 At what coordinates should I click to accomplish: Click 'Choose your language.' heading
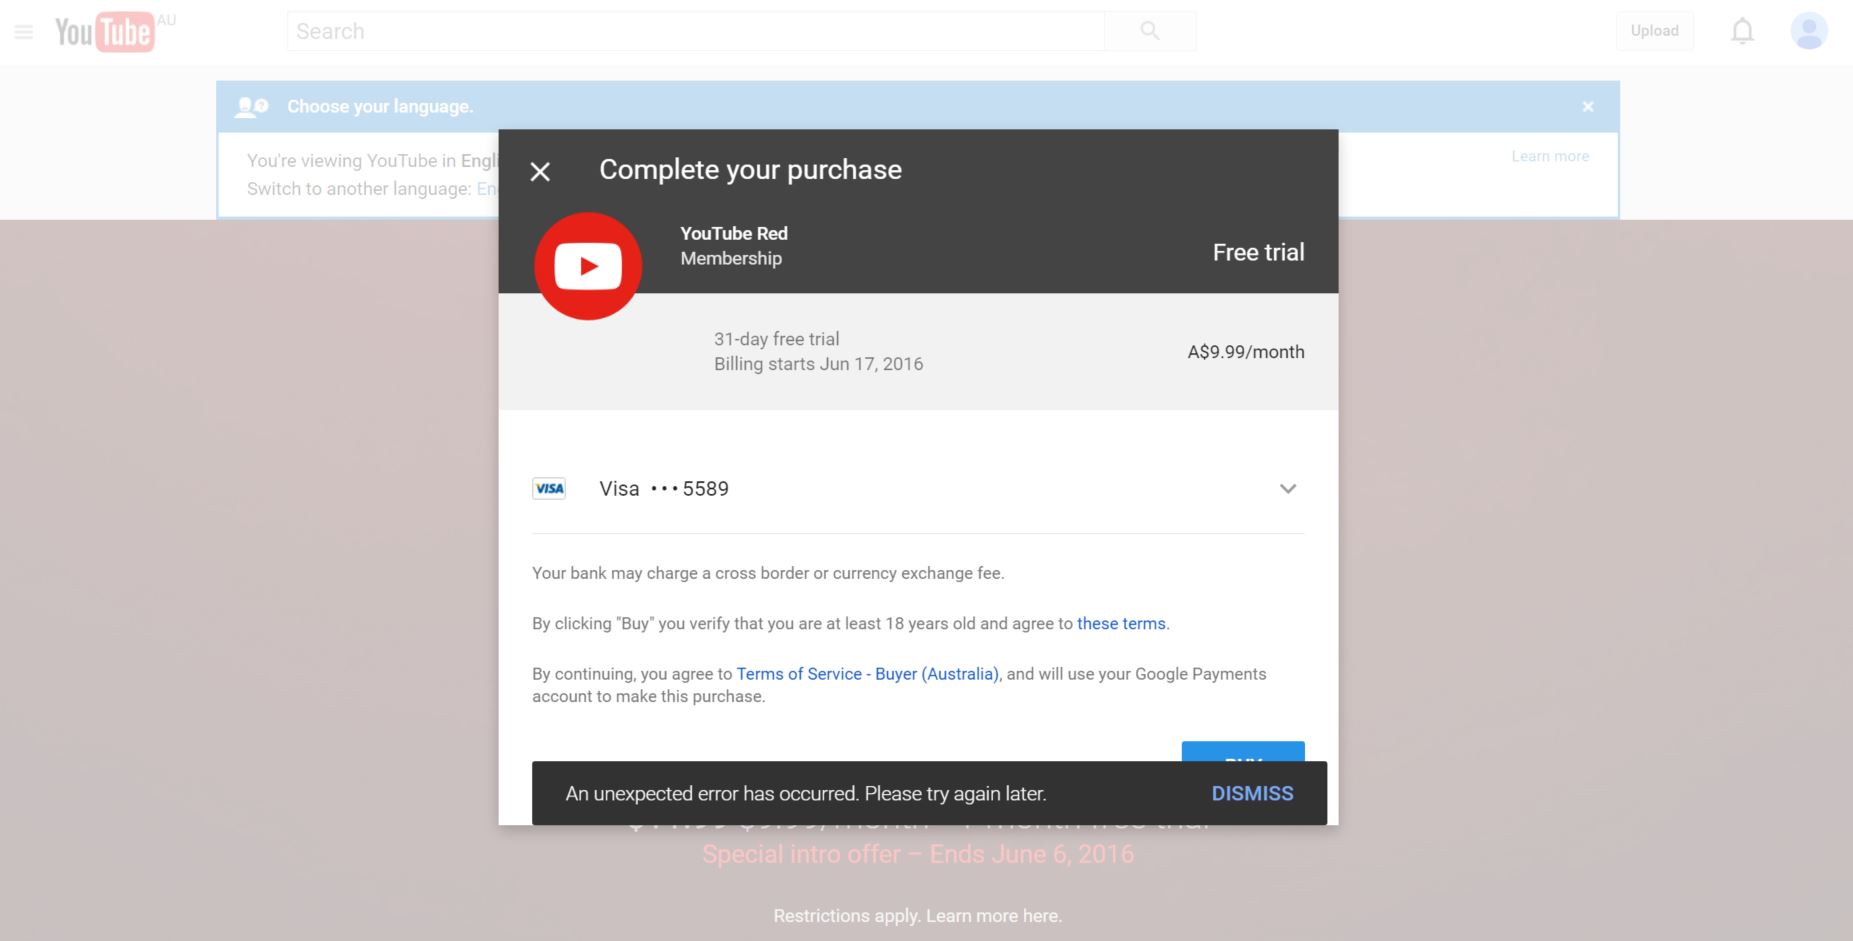380,107
